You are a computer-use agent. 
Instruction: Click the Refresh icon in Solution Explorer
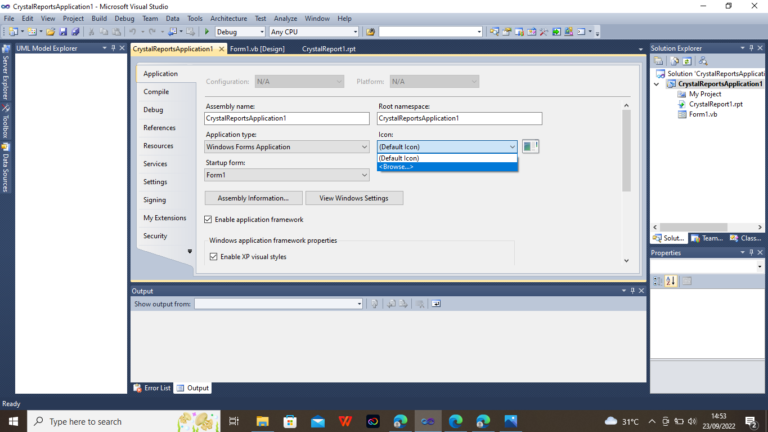687,61
